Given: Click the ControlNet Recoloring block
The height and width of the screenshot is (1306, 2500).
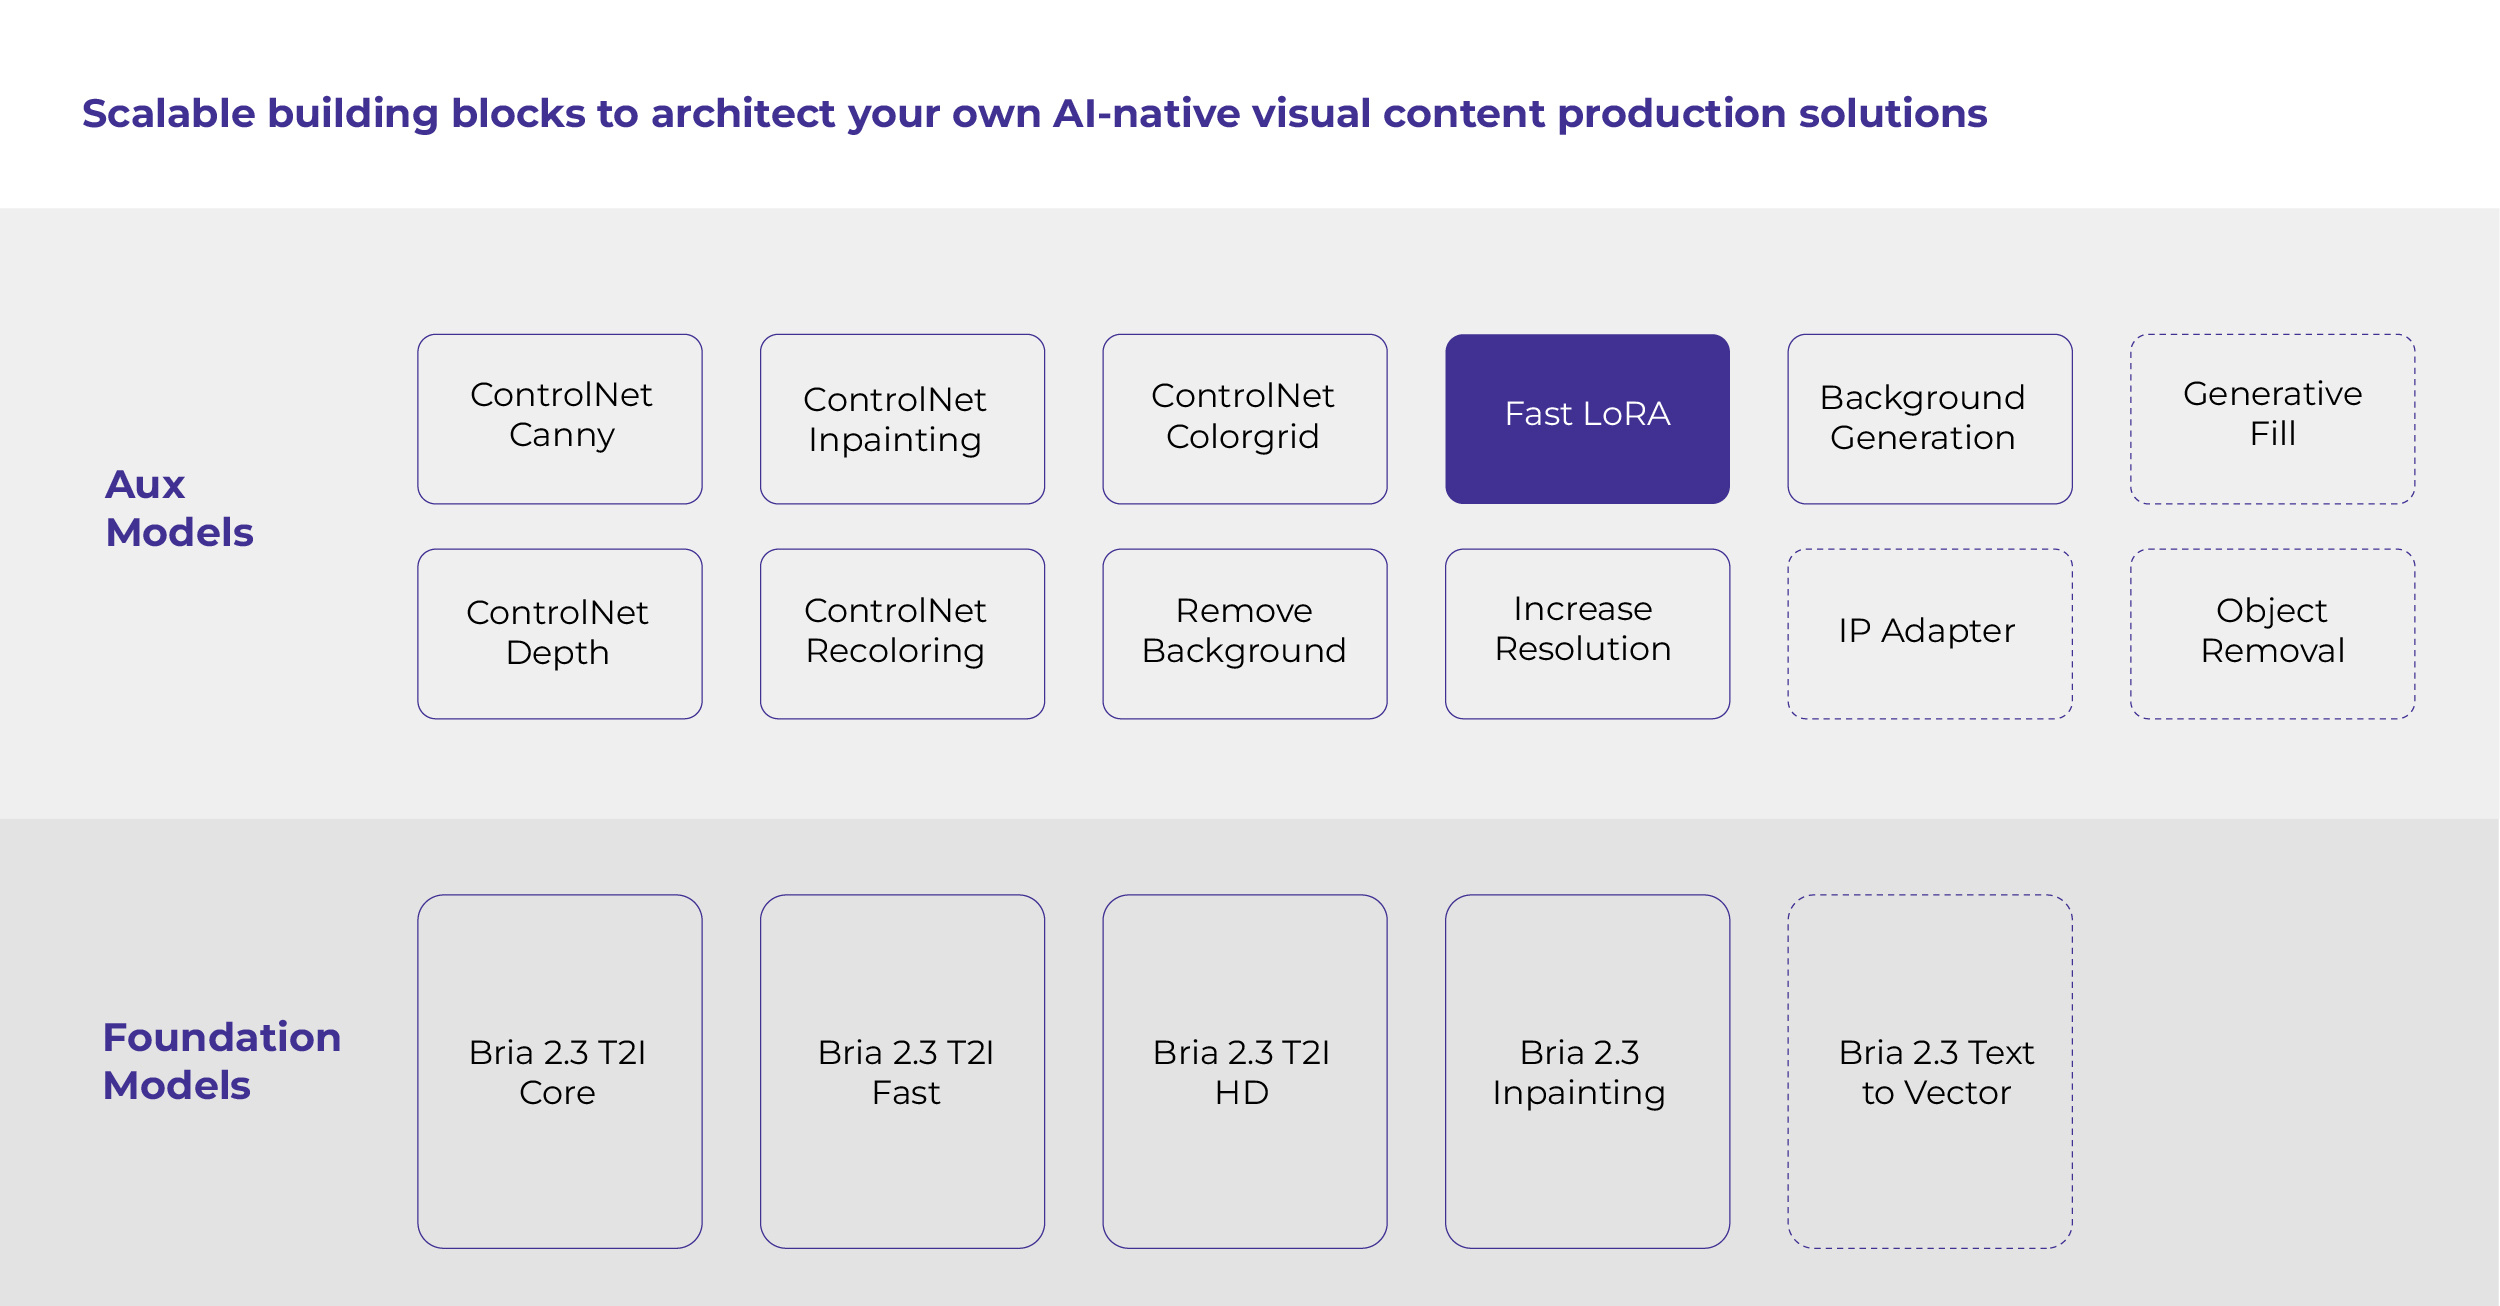Looking at the screenshot, I should point(901,632).
